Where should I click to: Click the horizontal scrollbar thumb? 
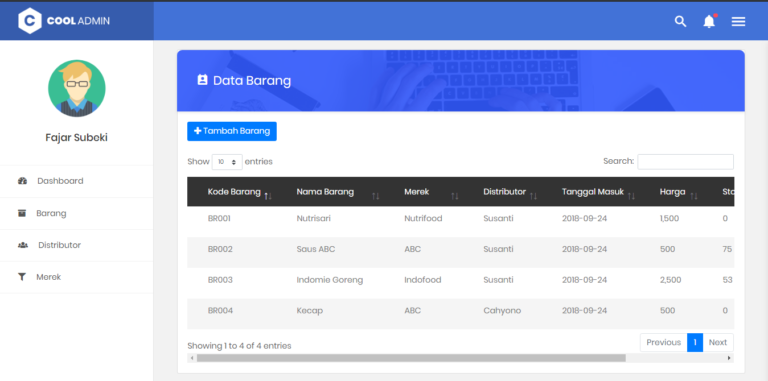pos(411,358)
